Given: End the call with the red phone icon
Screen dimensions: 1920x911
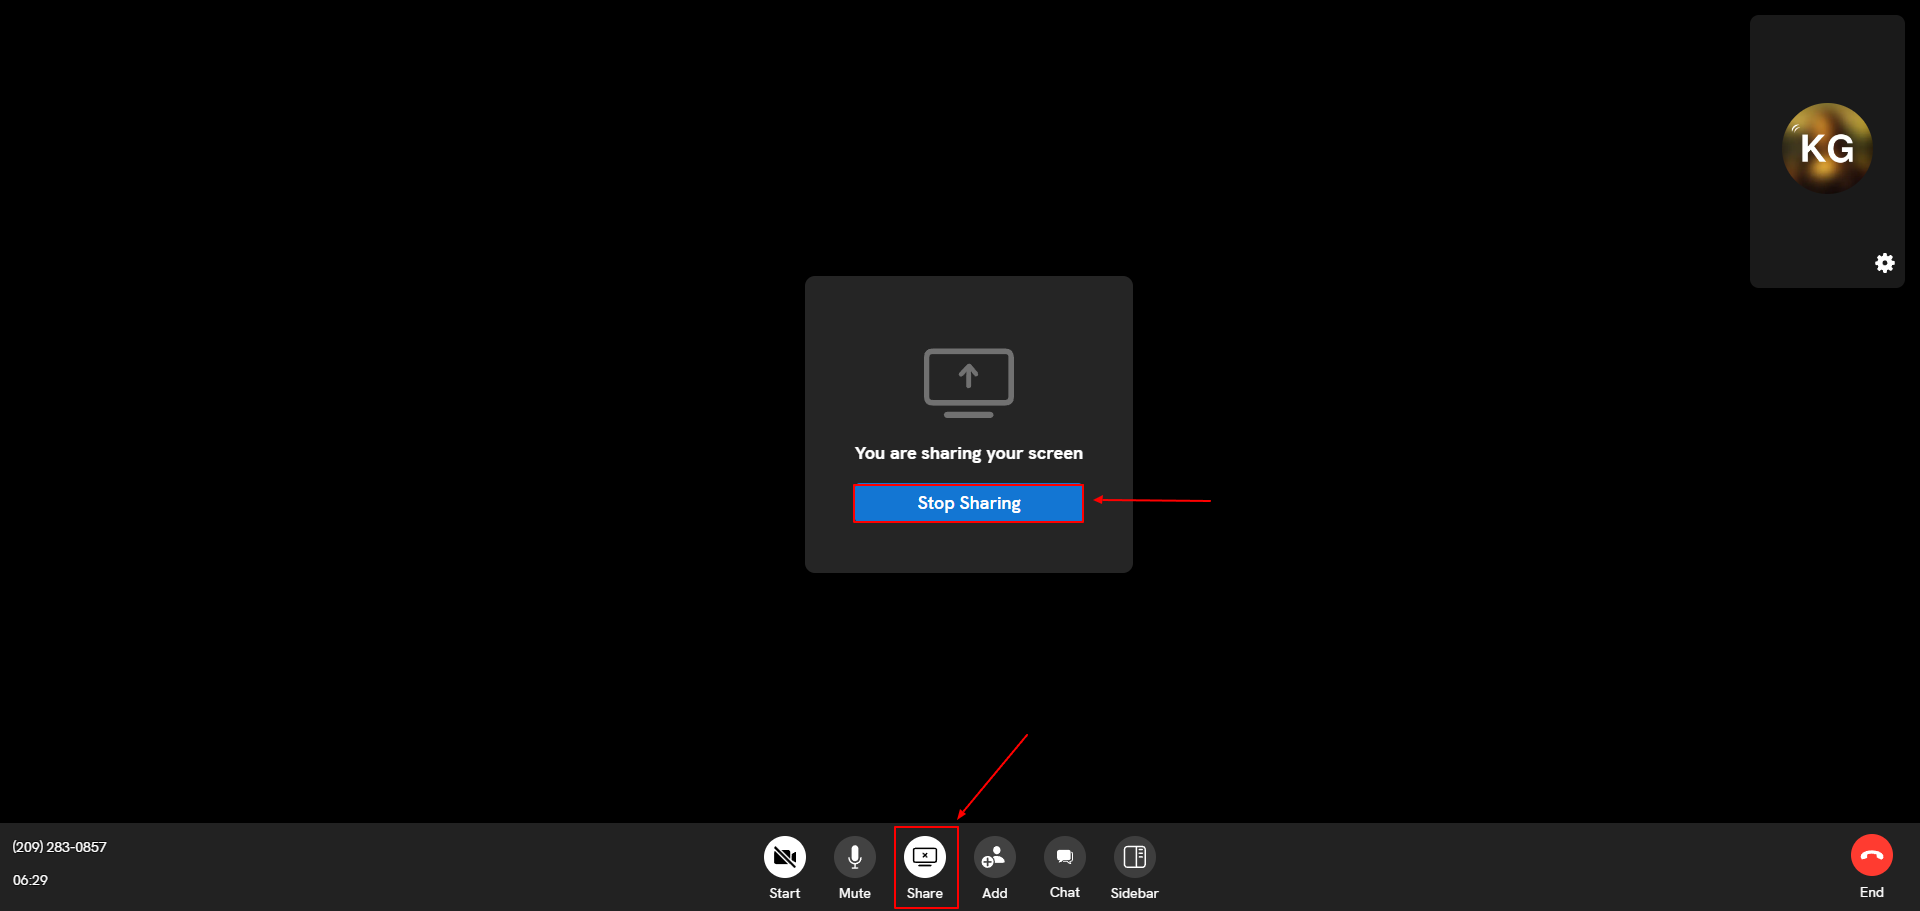Looking at the screenshot, I should 1871,855.
